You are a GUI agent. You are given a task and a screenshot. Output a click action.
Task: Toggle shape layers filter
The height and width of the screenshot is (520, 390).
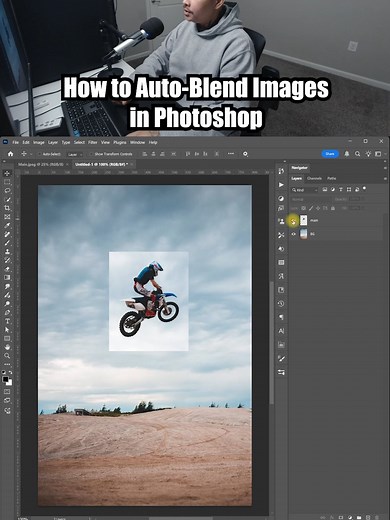point(349,189)
